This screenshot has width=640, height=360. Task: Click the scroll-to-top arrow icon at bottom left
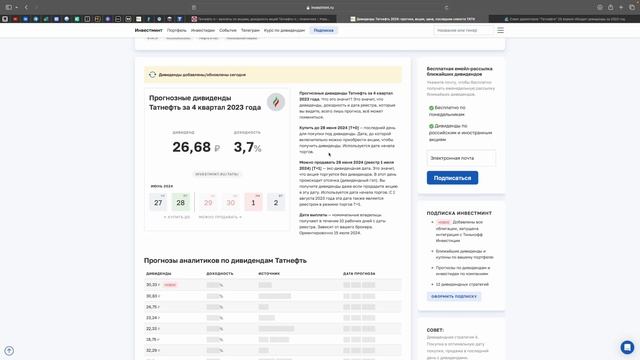pos(9,351)
